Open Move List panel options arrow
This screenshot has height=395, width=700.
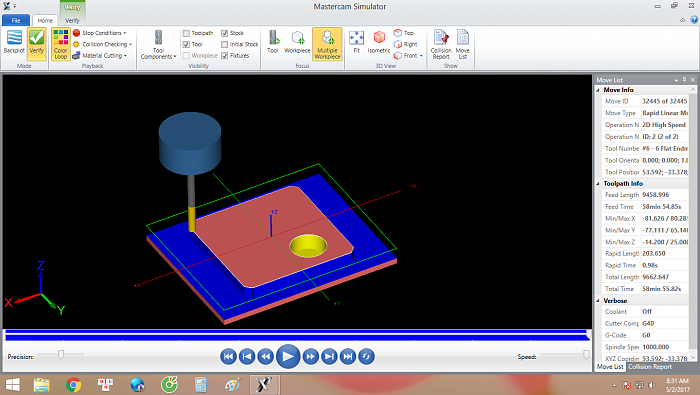676,80
